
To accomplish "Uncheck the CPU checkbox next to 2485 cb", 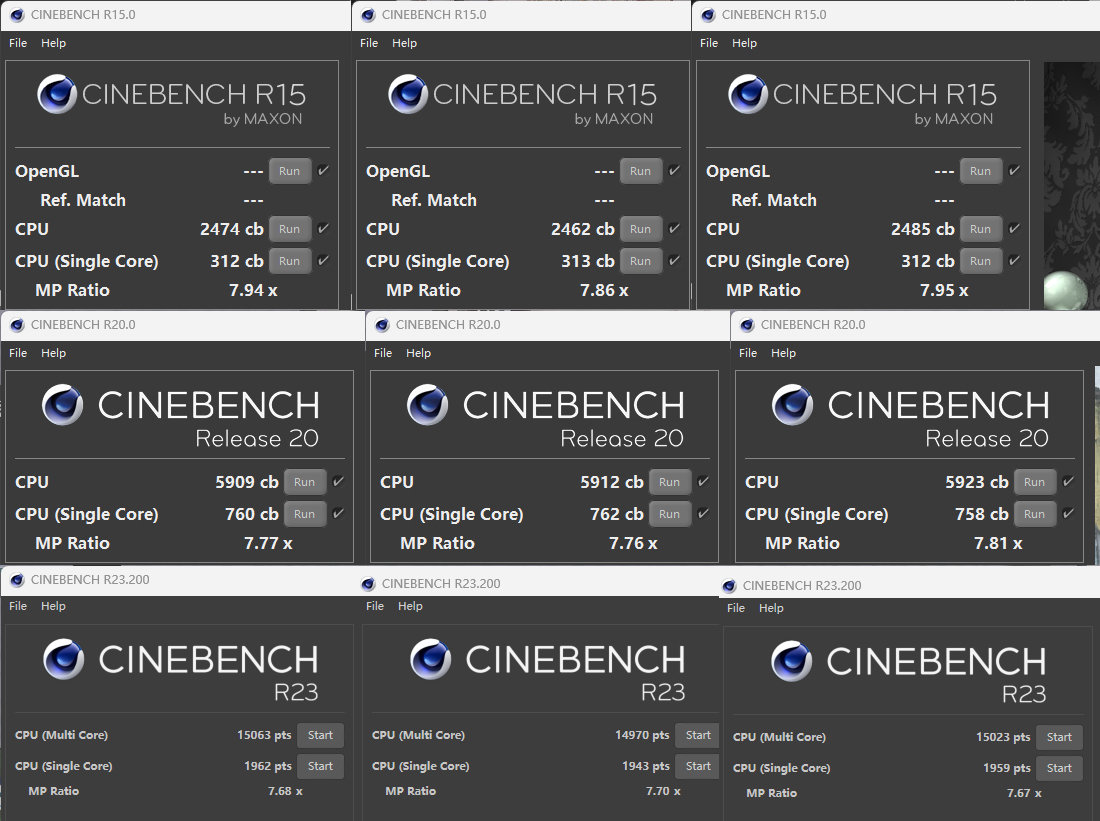I will coord(1014,229).
